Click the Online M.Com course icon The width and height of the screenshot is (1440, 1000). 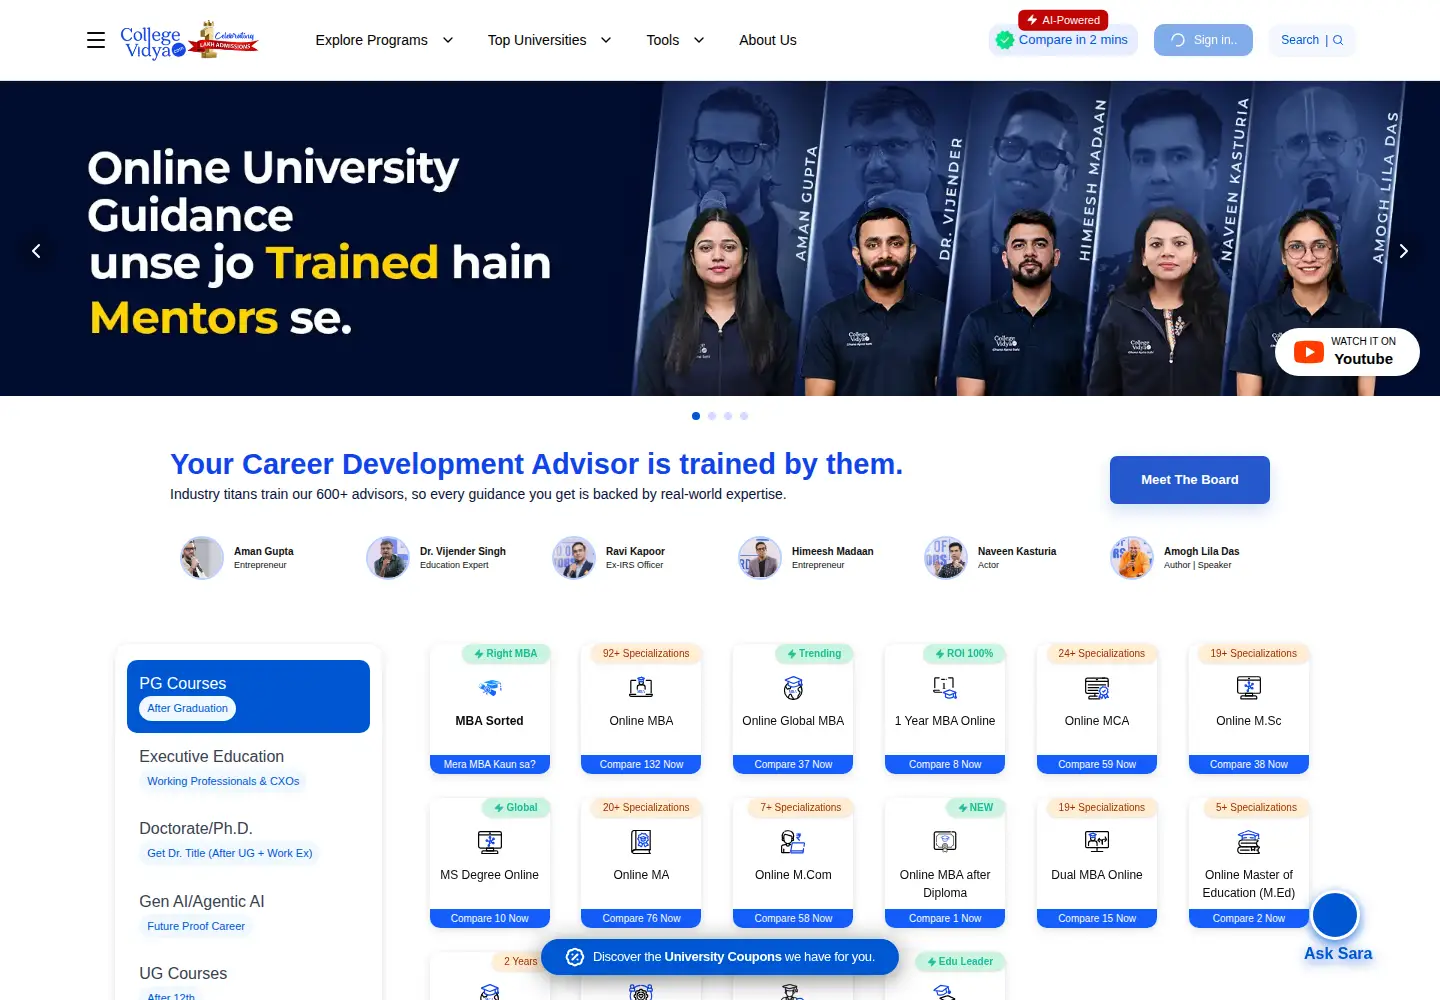coord(793,842)
